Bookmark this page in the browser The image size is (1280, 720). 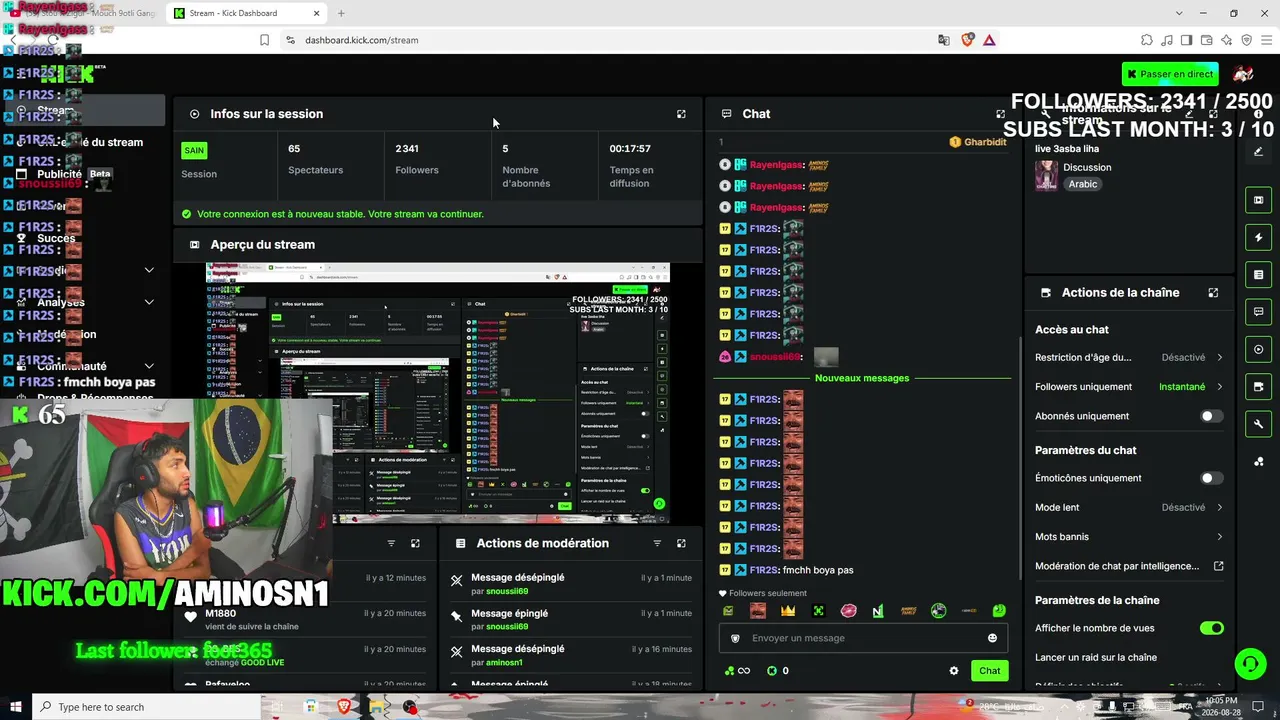pyautogui.click(x=264, y=40)
